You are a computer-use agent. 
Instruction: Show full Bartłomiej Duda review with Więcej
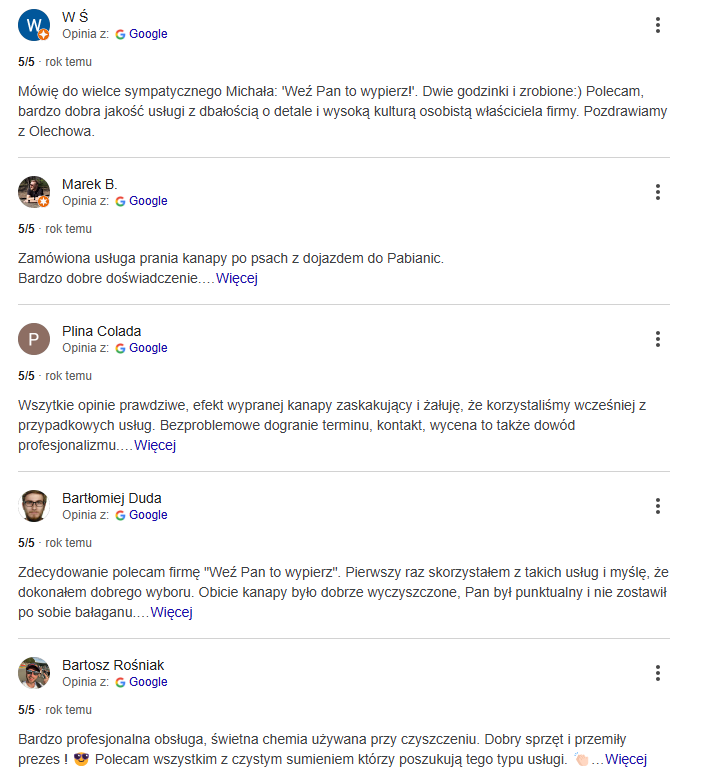(x=171, y=612)
